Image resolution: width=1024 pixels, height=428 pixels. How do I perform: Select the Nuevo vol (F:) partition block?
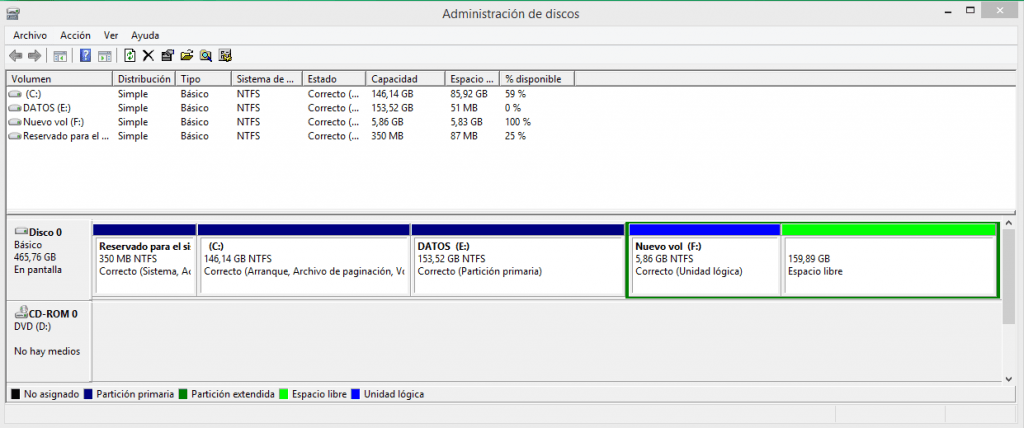(703, 265)
